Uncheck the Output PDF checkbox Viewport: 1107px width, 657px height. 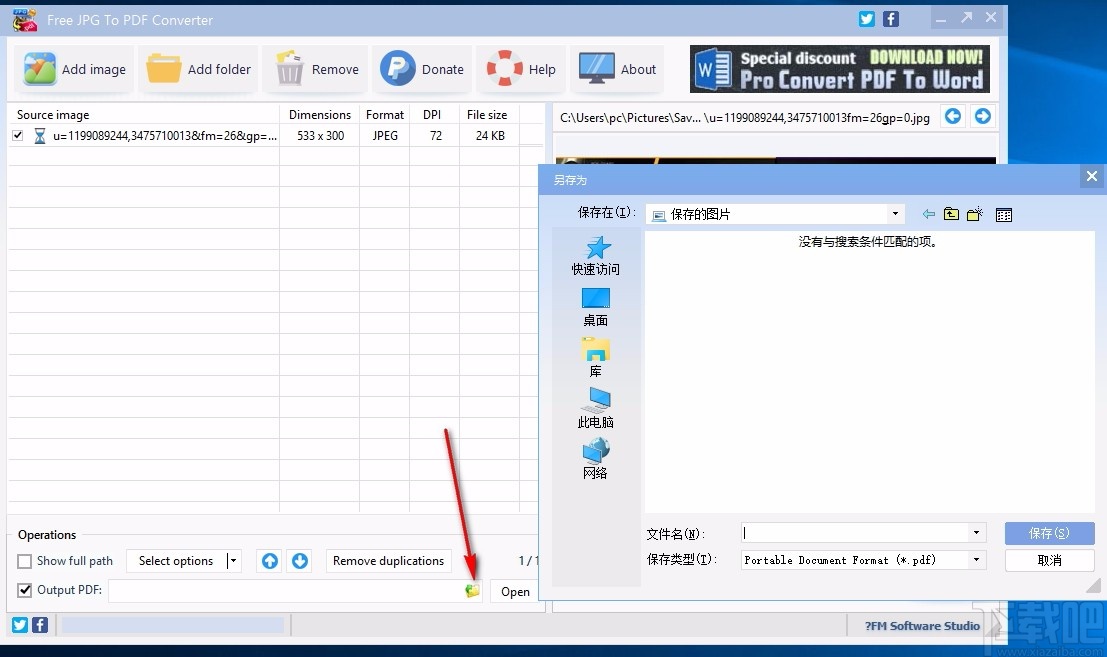[24, 590]
